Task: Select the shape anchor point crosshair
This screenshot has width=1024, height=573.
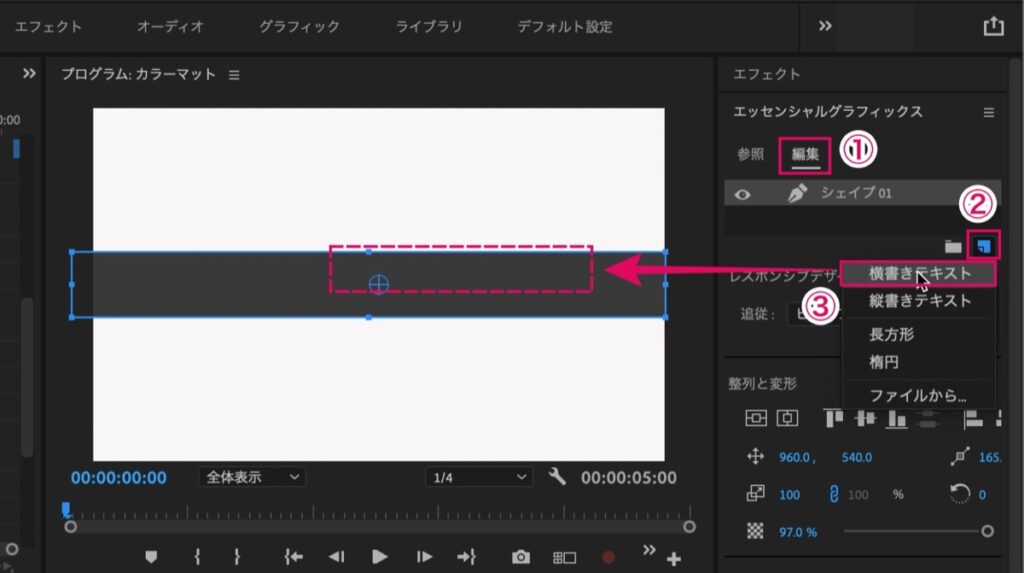Action: [x=379, y=284]
